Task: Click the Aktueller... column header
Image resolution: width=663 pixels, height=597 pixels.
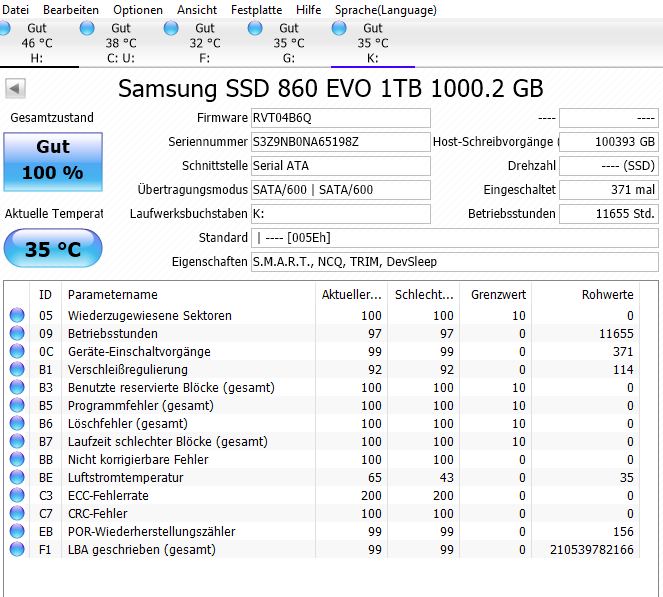Action: point(351,294)
